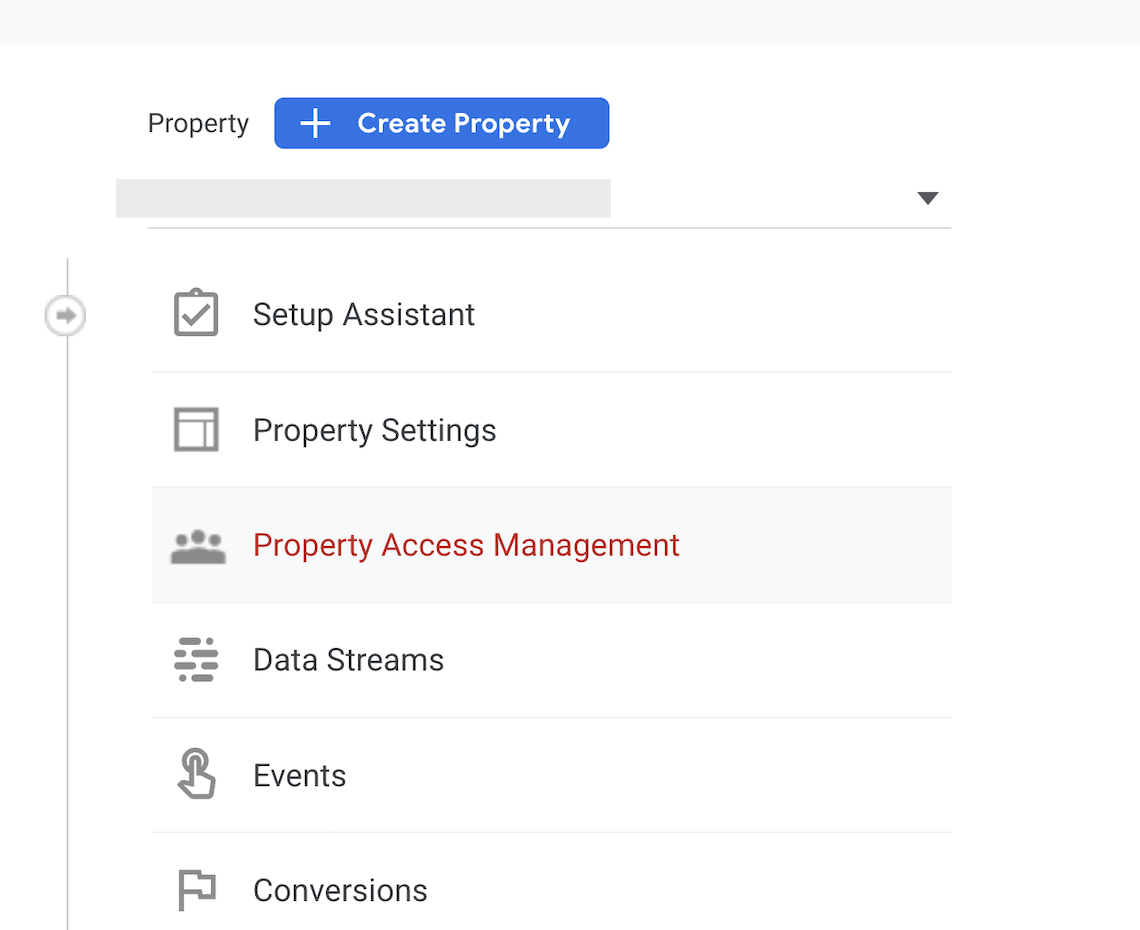1140x930 pixels.
Task: Open the property switcher triangle control
Action: pyautogui.click(x=928, y=198)
